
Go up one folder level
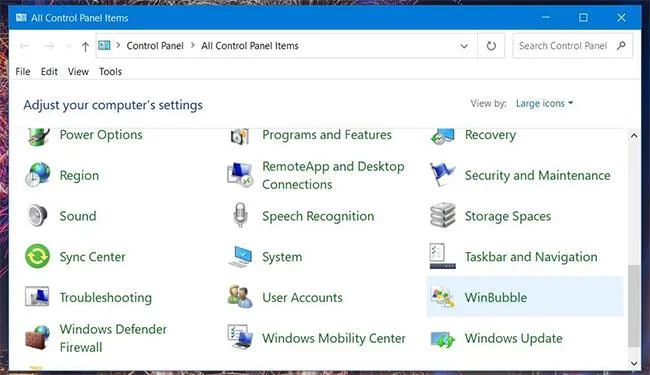click(x=85, y=46)
